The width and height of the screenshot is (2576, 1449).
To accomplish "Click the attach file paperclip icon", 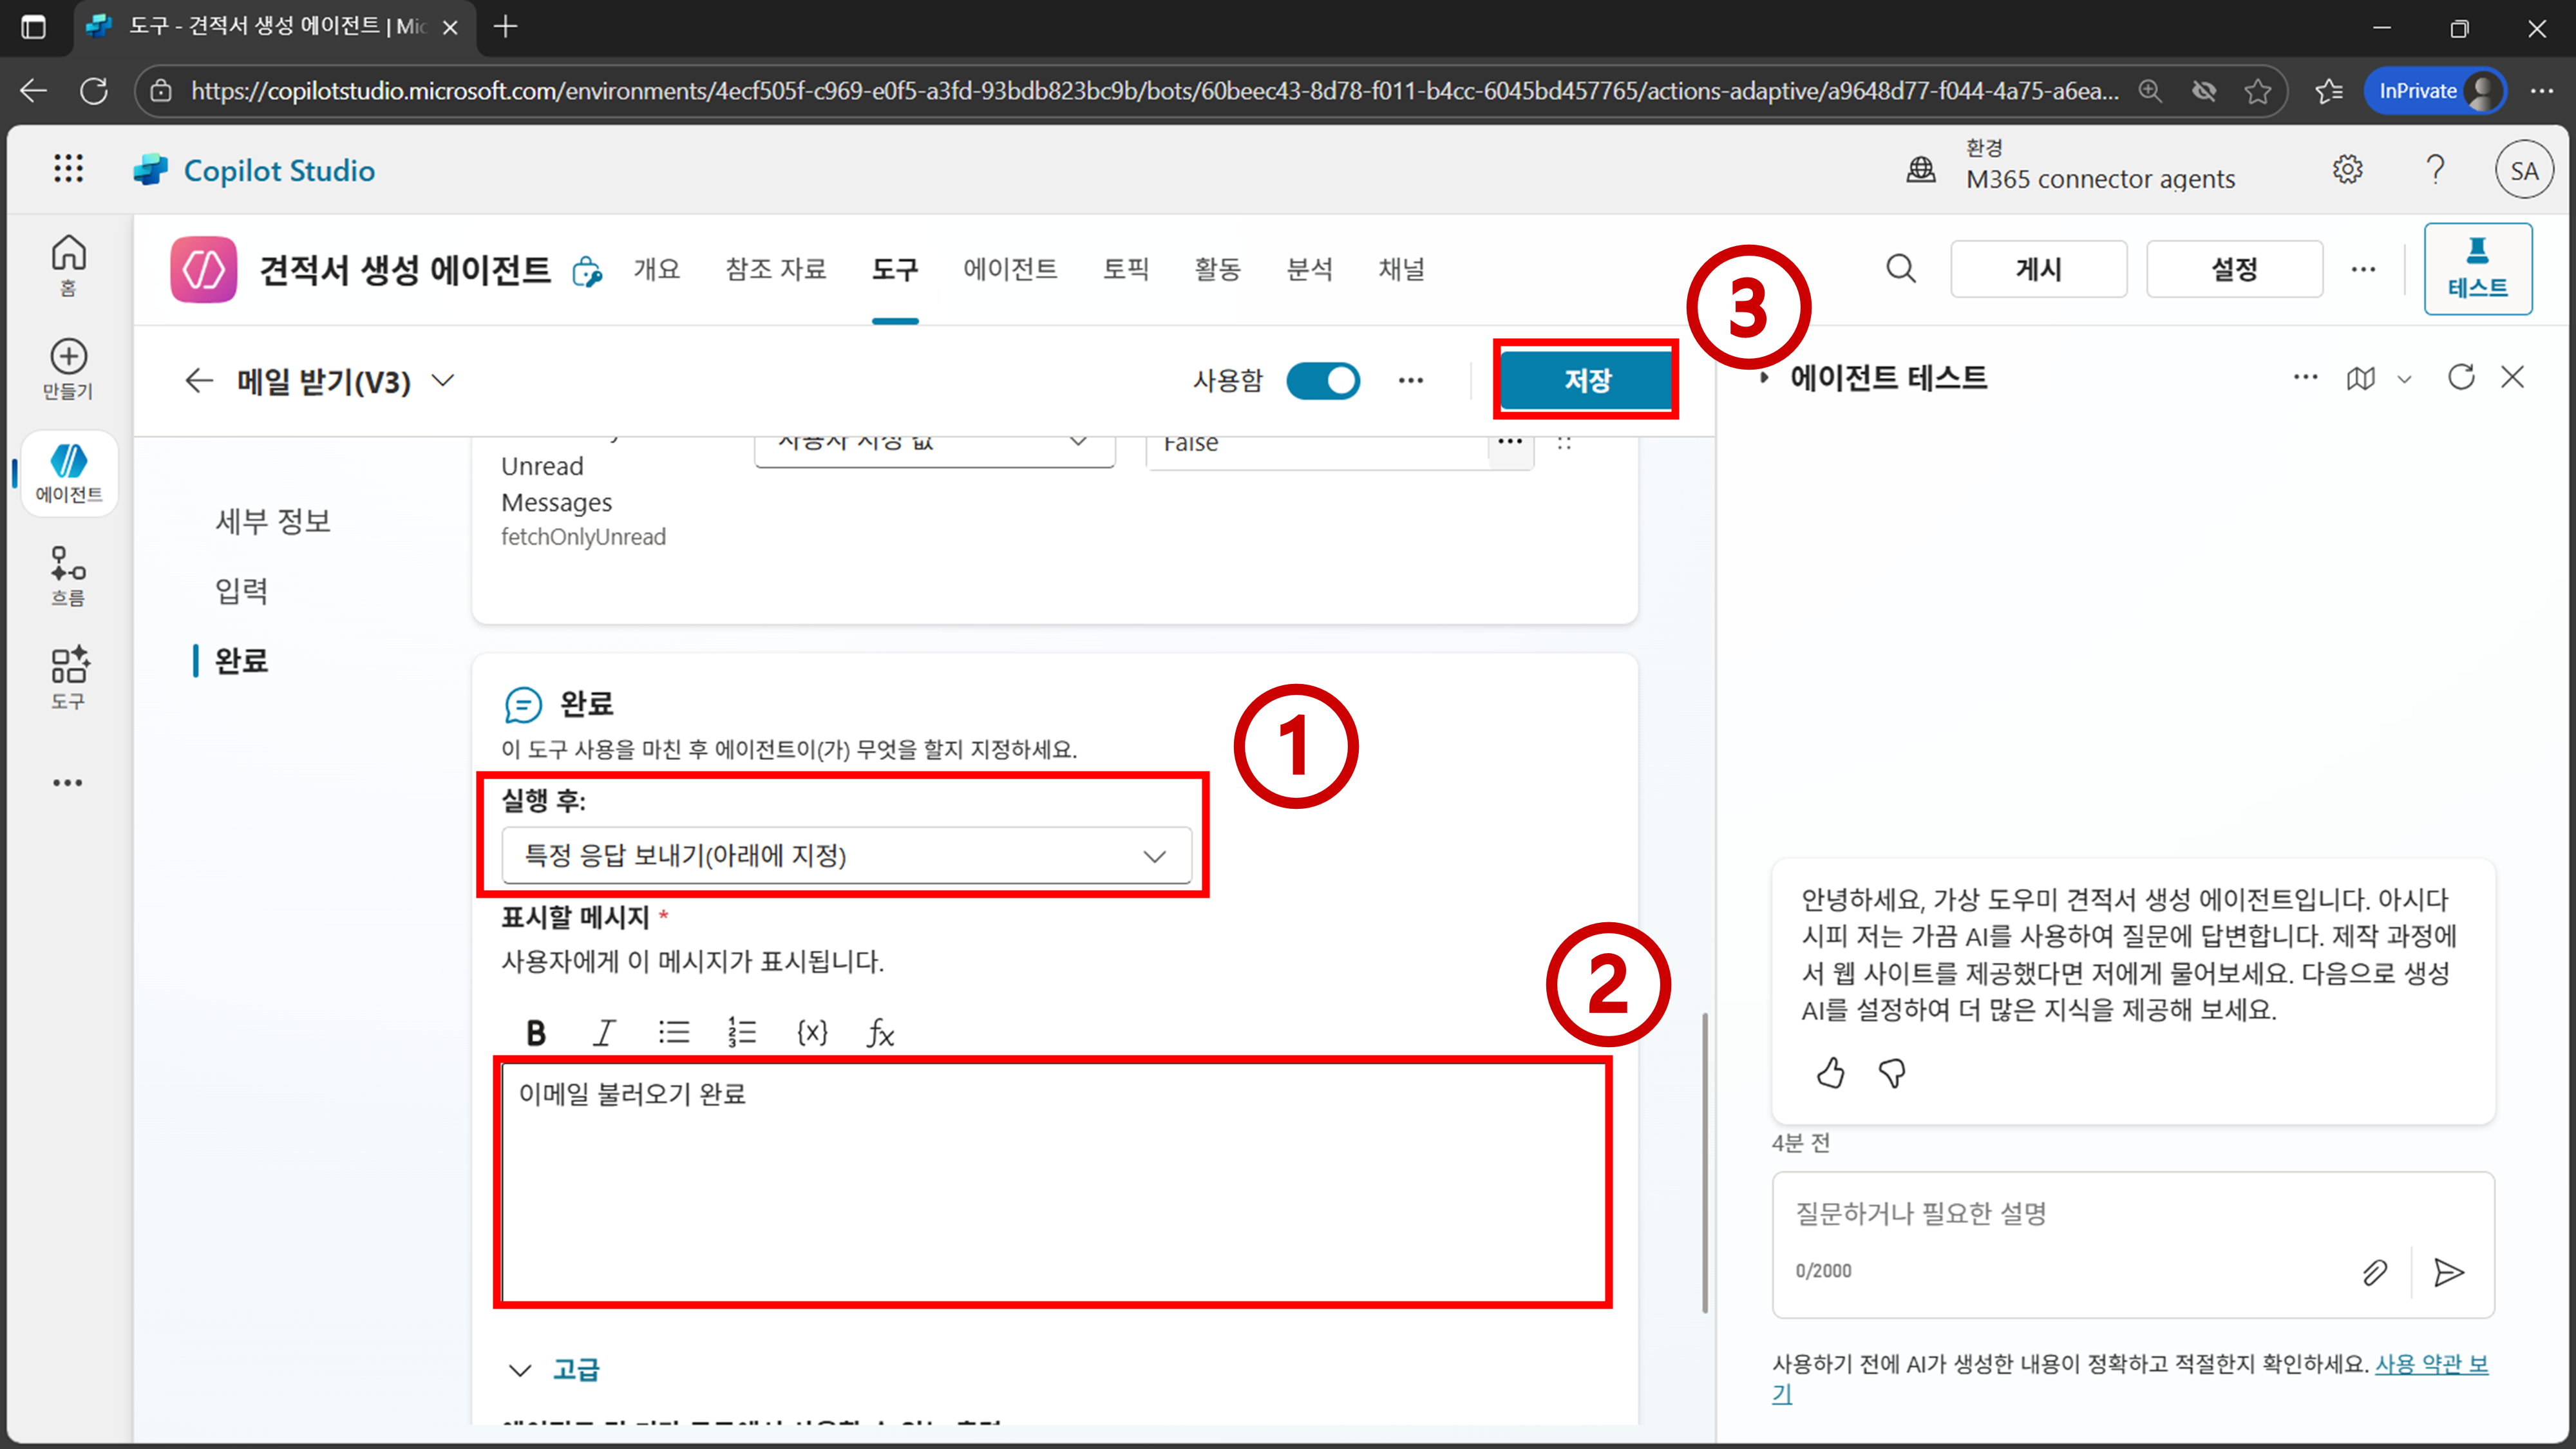I will [x=2374, y=1272].
